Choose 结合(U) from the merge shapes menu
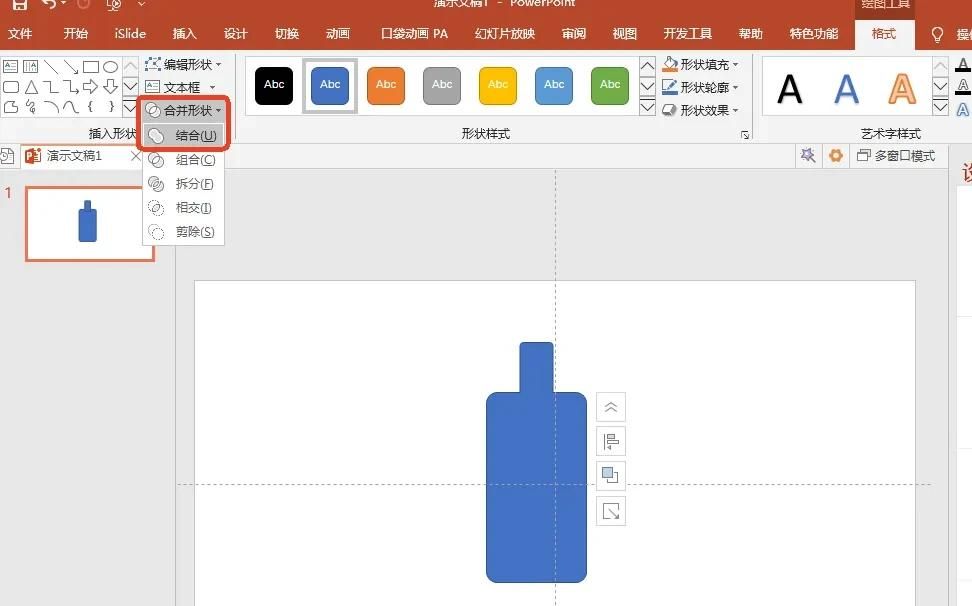972x606 pixels. tap(186, 134)
